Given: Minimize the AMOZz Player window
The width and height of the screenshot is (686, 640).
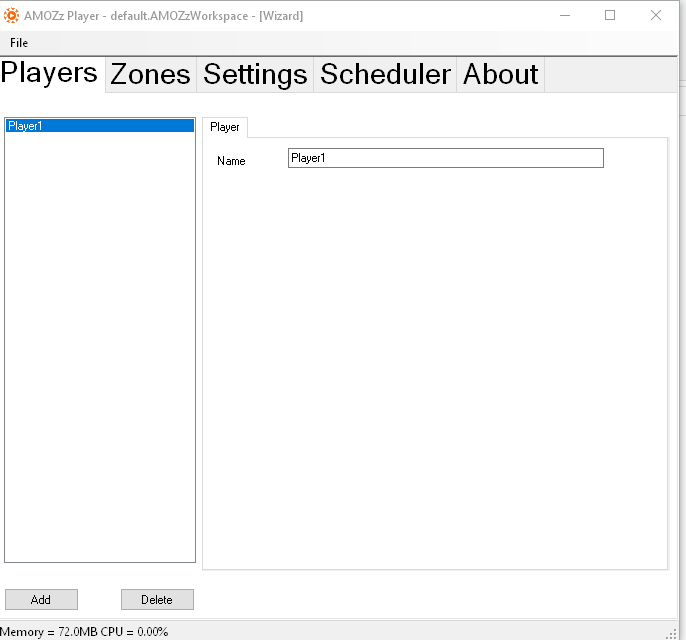Looking at the screenshot, I should tap(563, 15).
